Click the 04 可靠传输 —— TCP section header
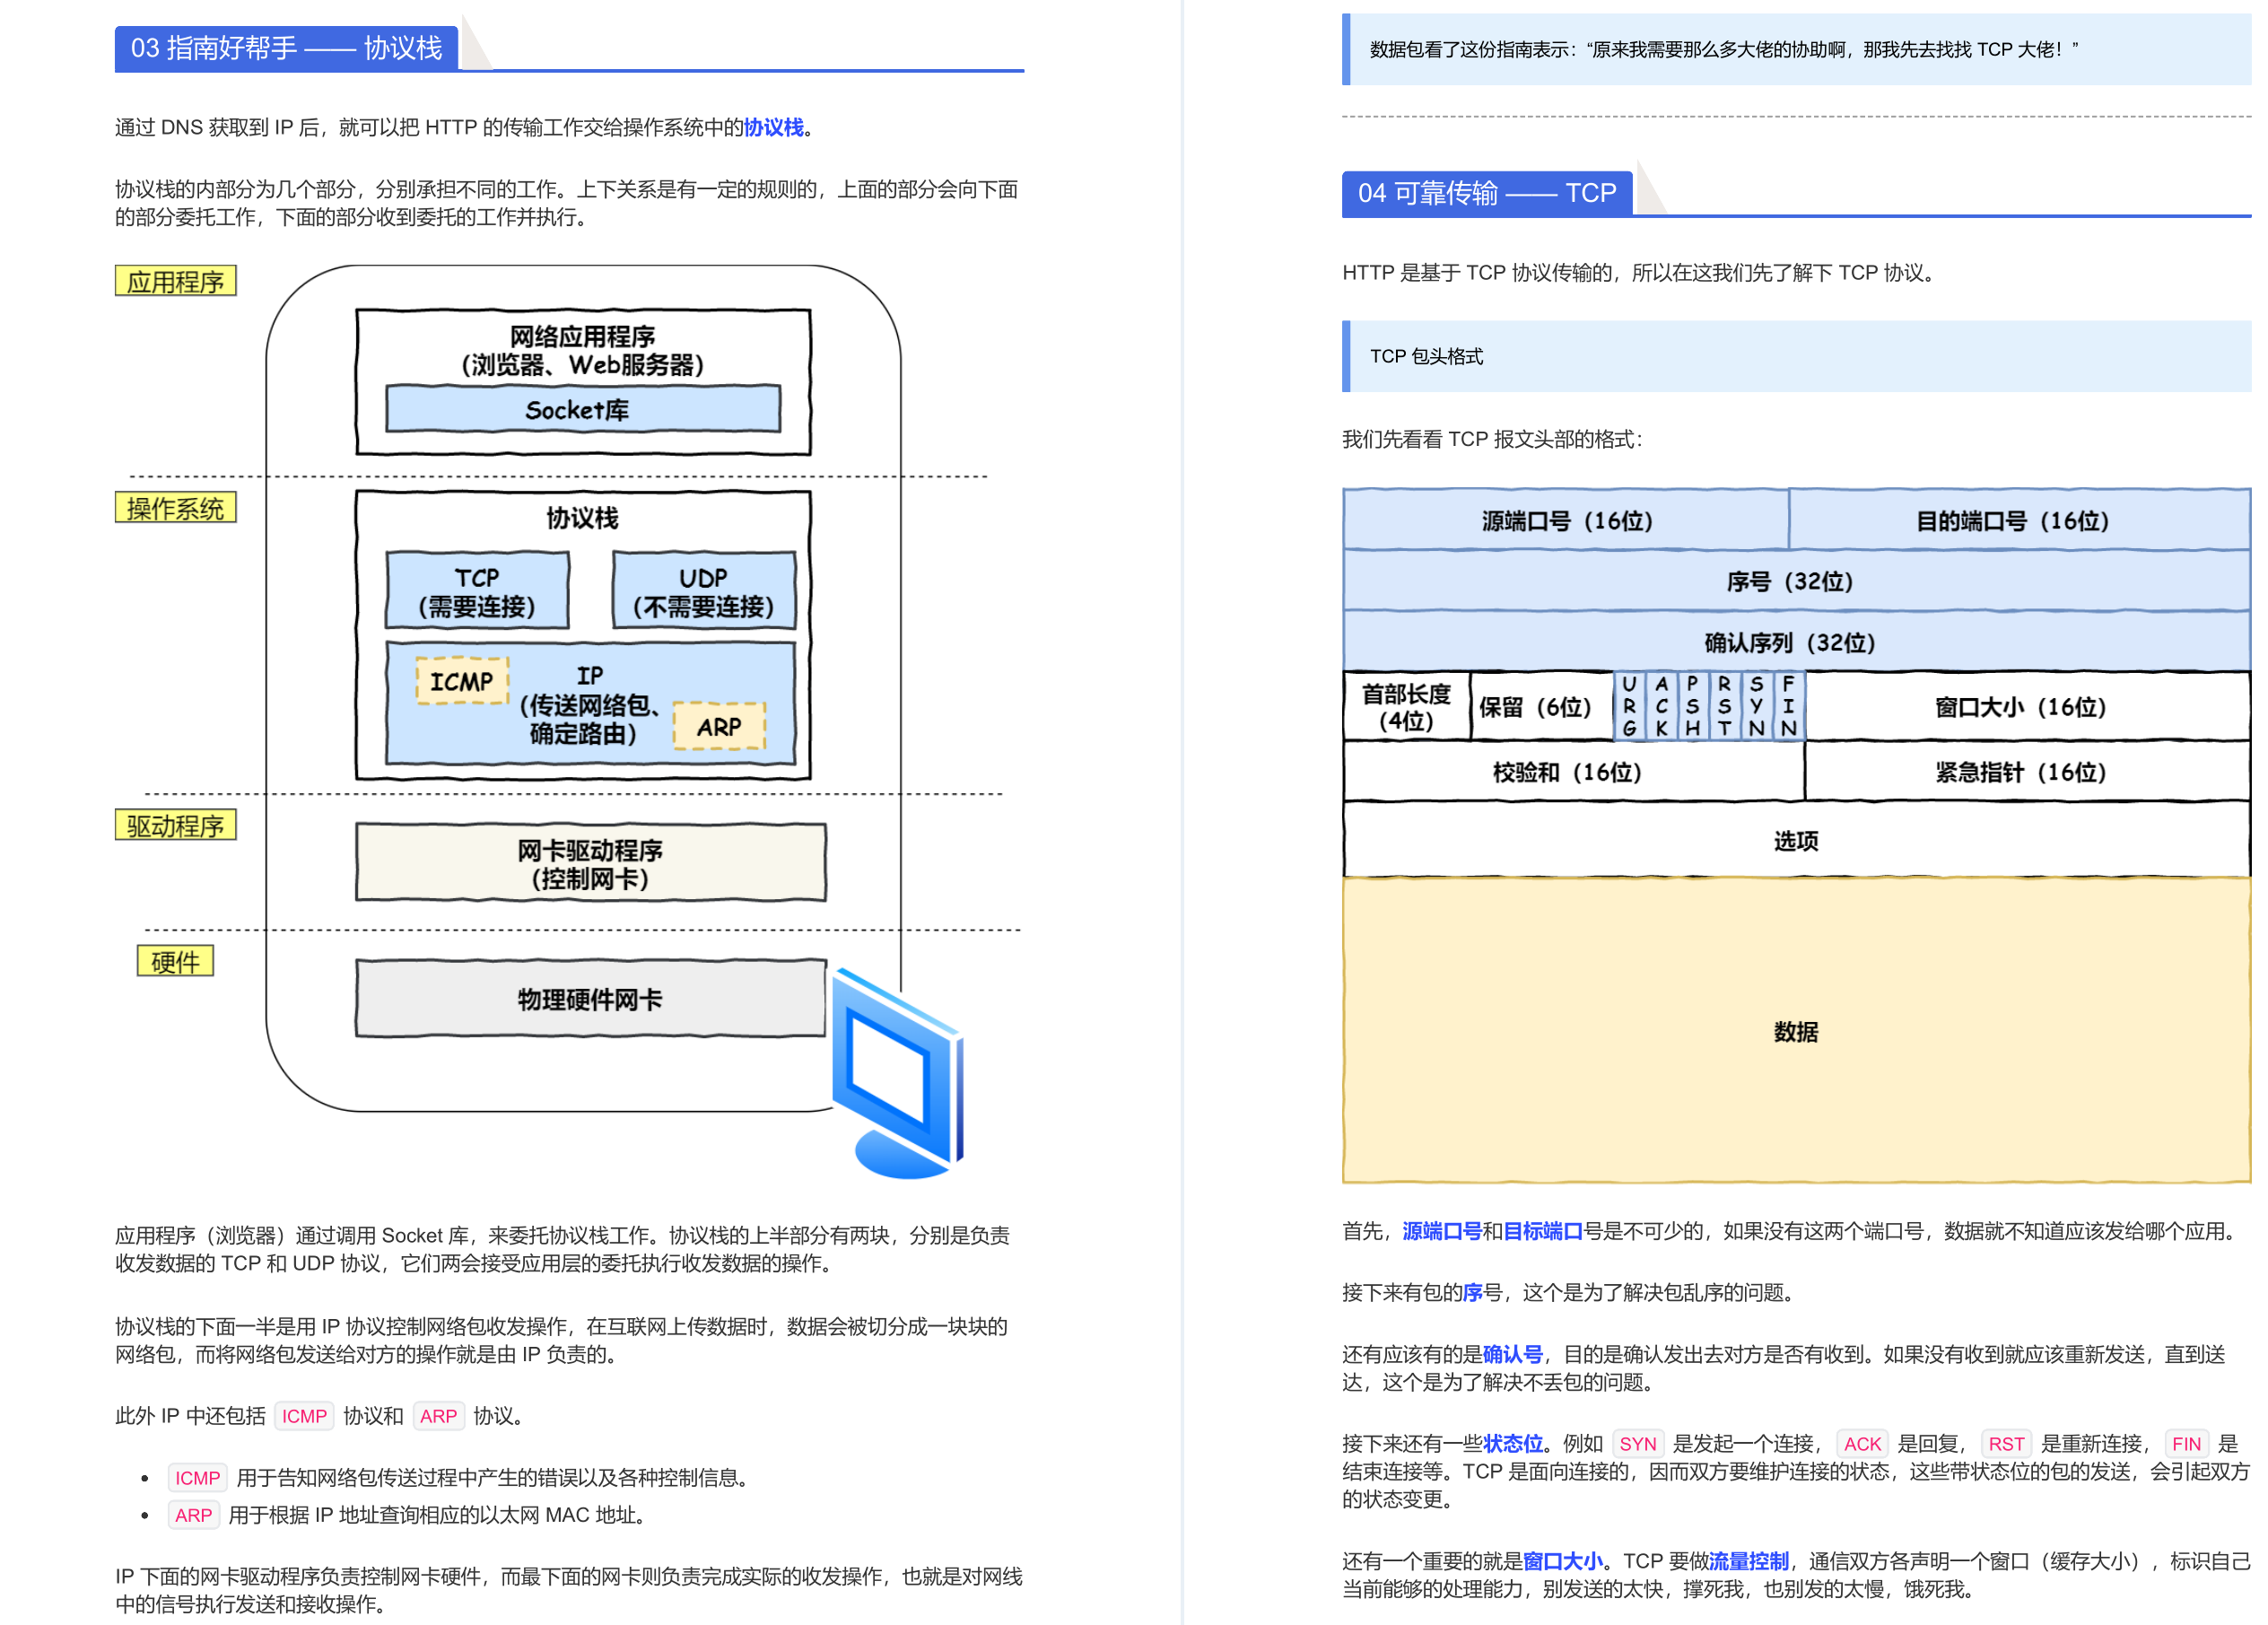The image size is (2268, 1625). tap(1487, 194)
